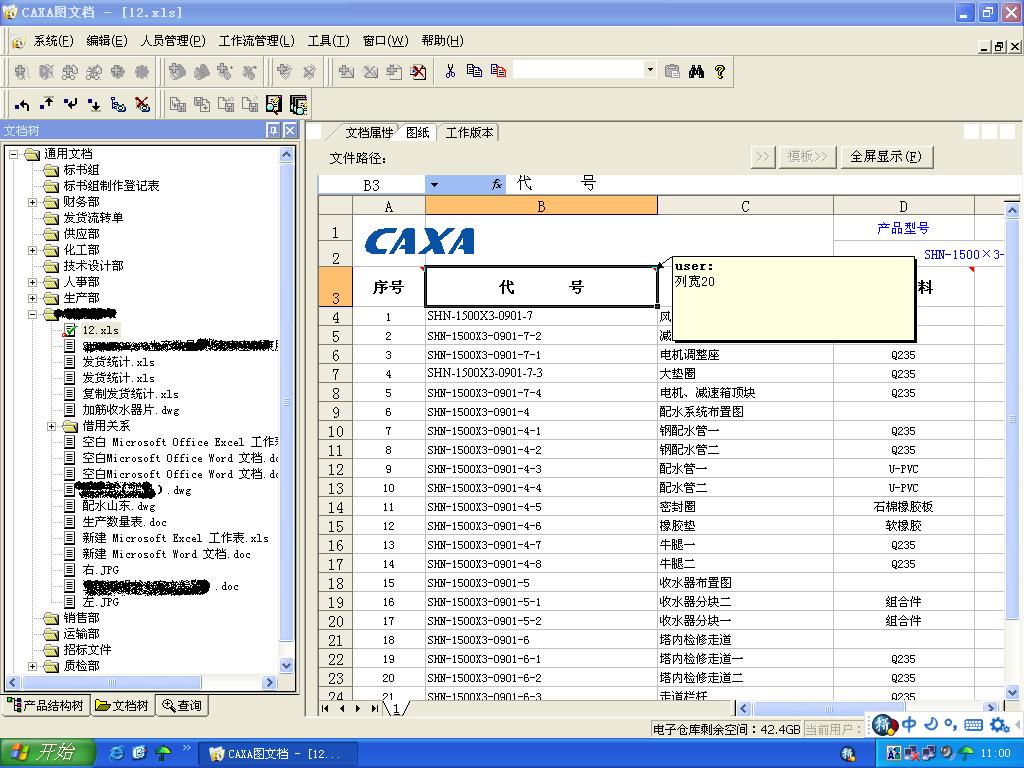Click the document icon with red X
Screen dimensions: 1024x768
tap(418, 71)
